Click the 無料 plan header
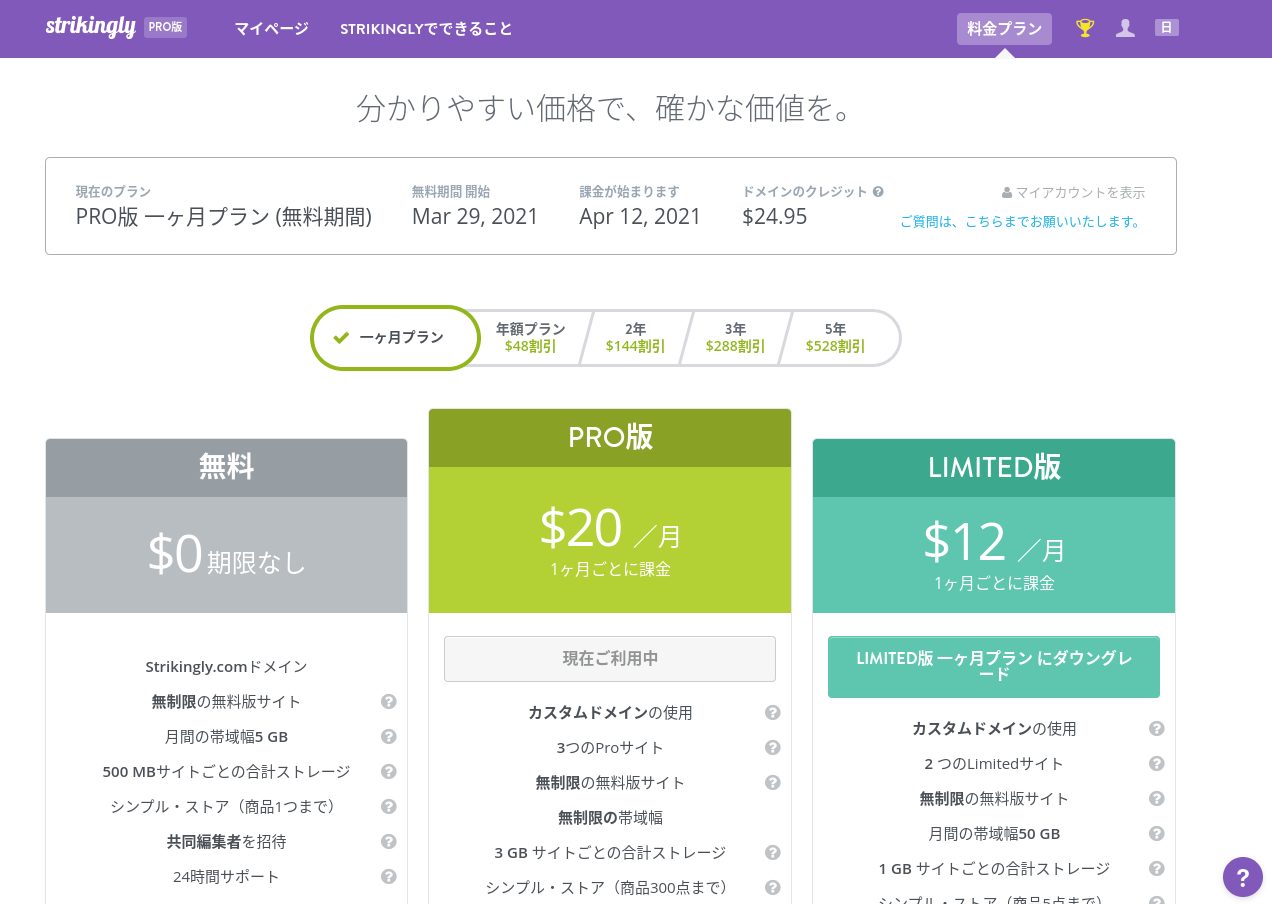 (226, 468)
